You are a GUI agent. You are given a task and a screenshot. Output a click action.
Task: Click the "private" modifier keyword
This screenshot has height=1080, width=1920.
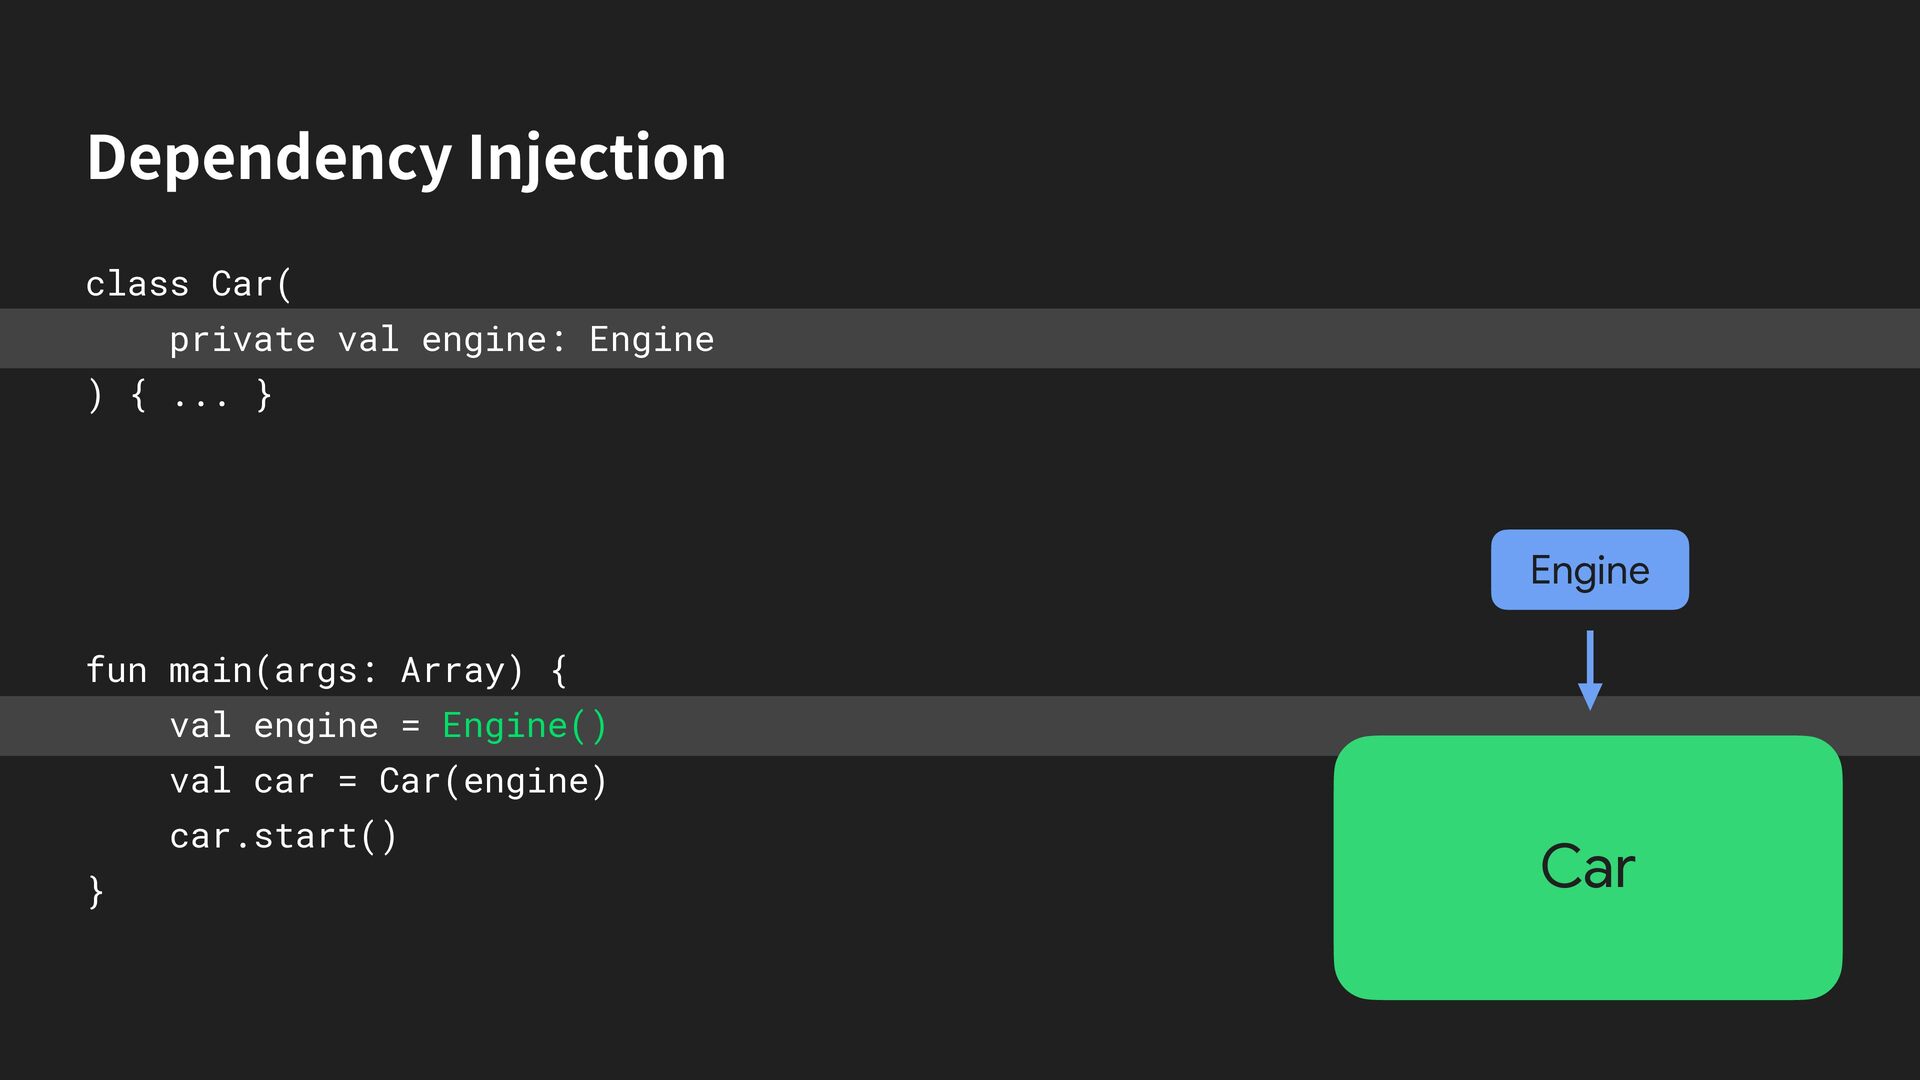(x=242, y=341)
